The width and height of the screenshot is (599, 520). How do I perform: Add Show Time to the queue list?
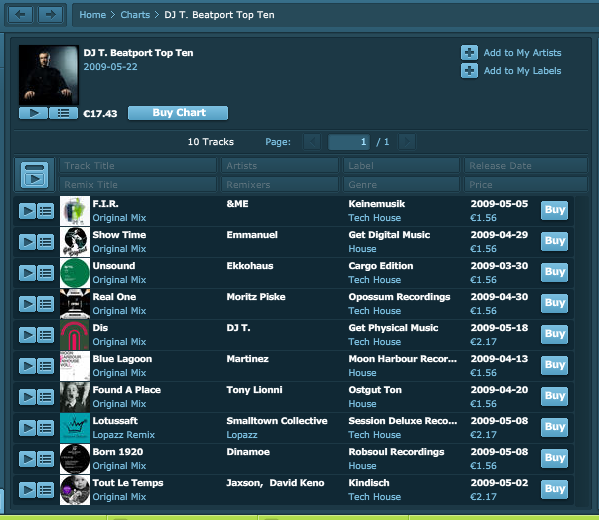coord(45,242)
